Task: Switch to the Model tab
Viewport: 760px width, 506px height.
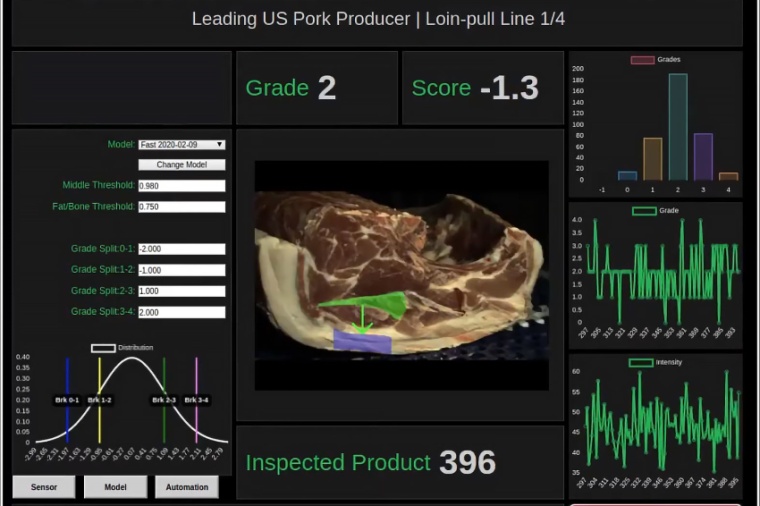Action: point(115,487)
